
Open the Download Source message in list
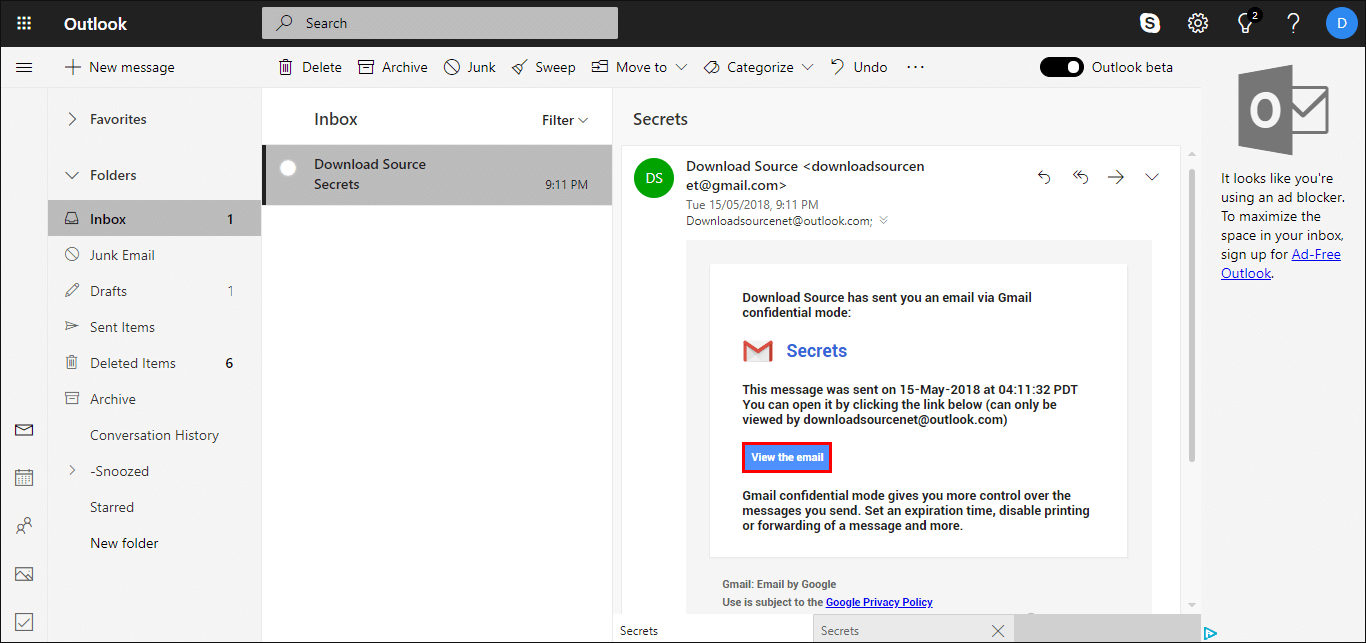[437, 175]
